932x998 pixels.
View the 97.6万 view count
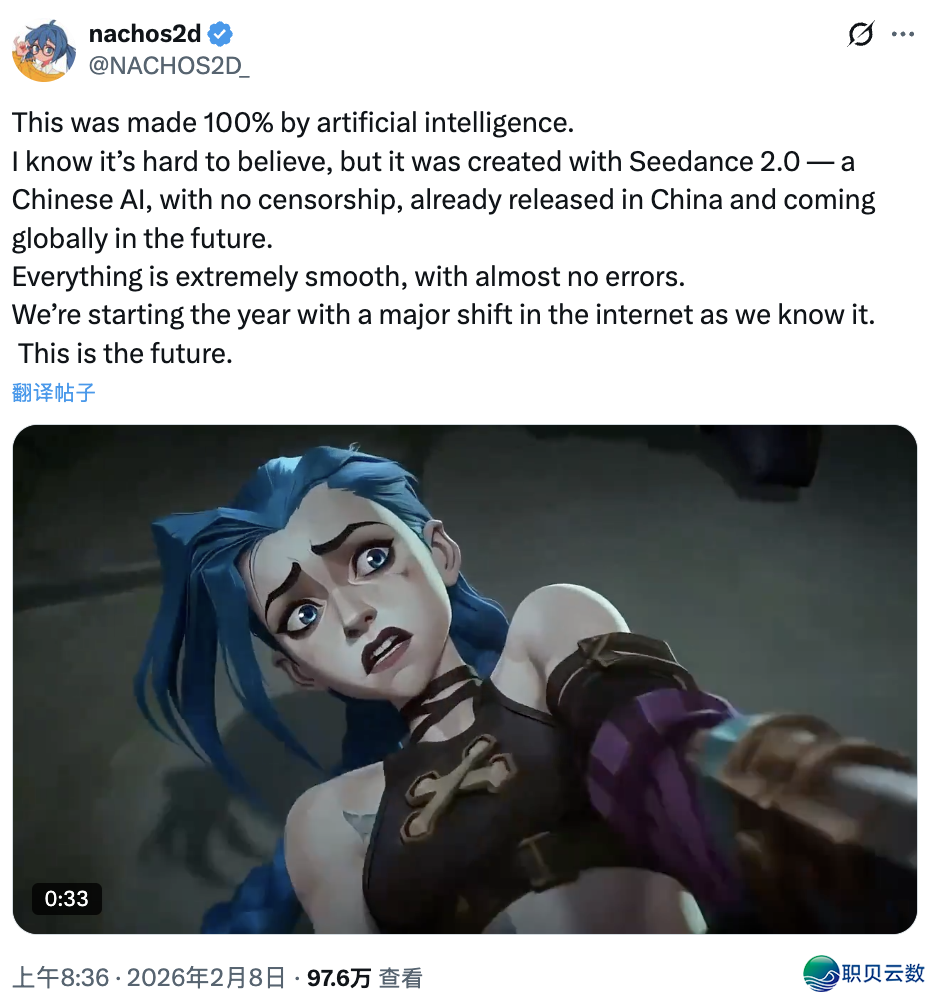click(339, 978)
